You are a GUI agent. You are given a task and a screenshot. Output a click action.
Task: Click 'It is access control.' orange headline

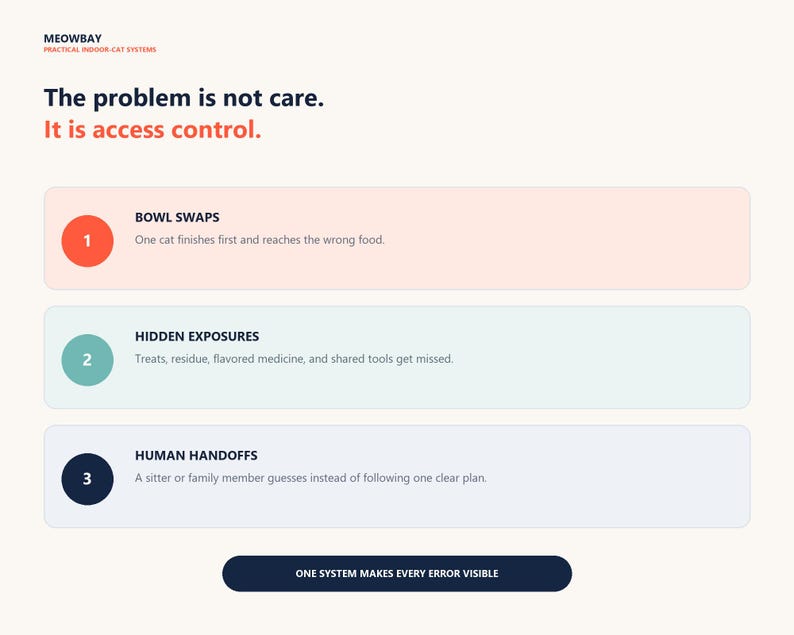coord(152,130)
